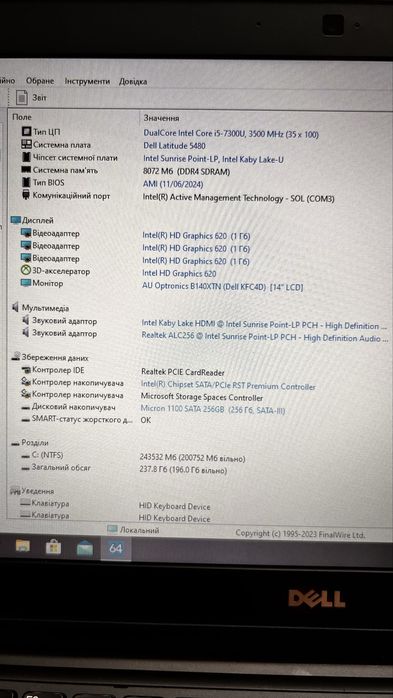Click the Значення column header
Viewport: 393px width, 698px height.
(161, 118)
